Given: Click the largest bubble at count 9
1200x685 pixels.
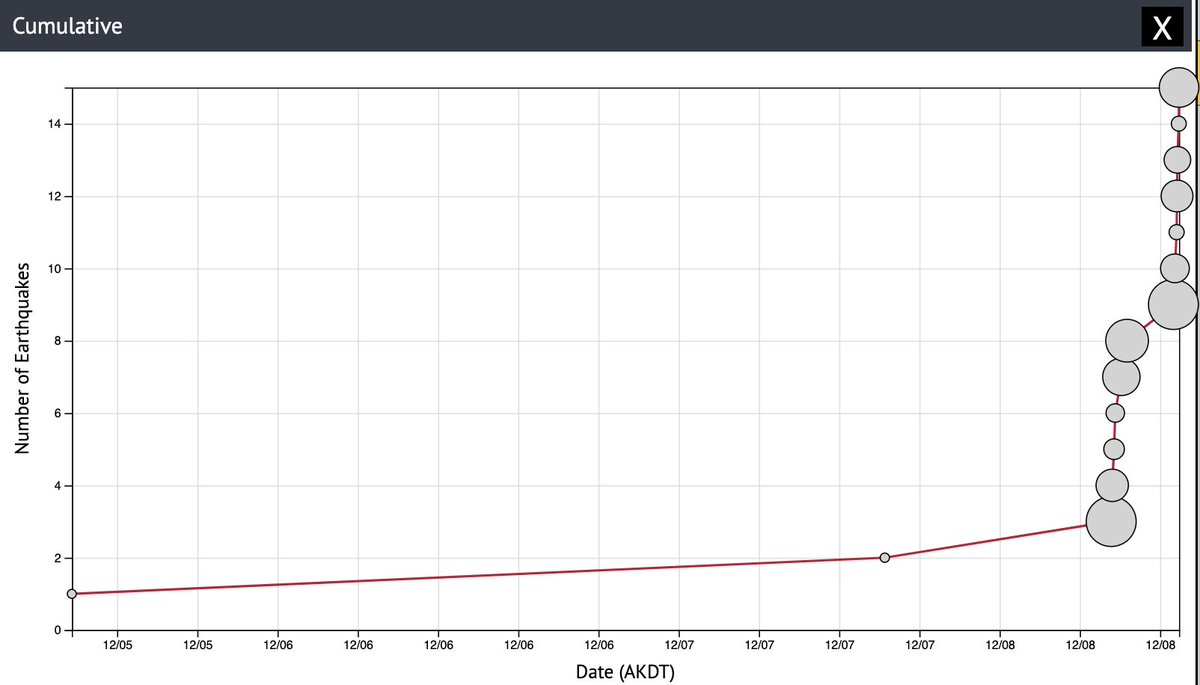Looking at the screenshot, I should tap(1173, 304).
